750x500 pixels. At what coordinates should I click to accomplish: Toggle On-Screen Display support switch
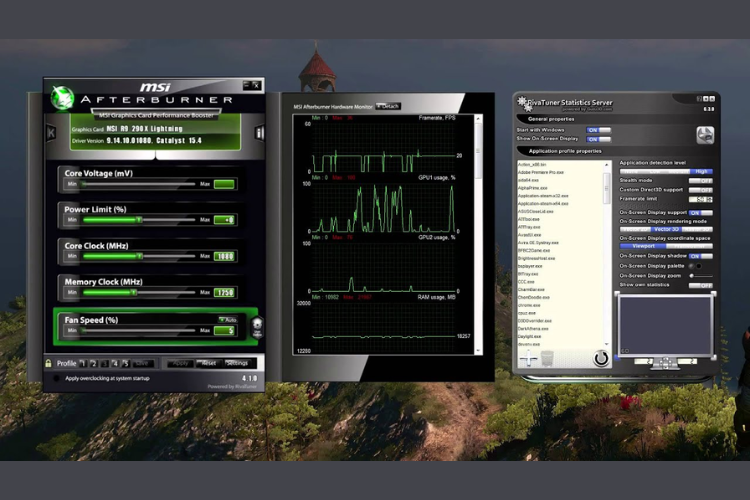[x=701, y=213]
